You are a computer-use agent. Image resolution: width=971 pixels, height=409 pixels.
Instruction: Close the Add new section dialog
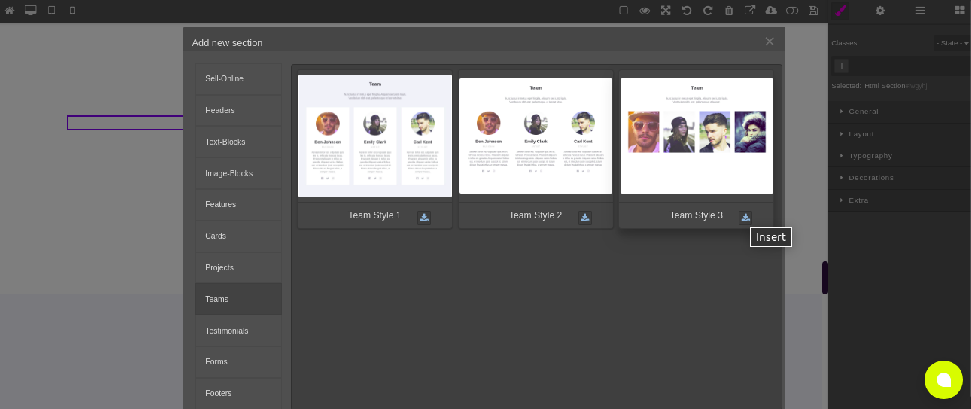pos(769,42)
